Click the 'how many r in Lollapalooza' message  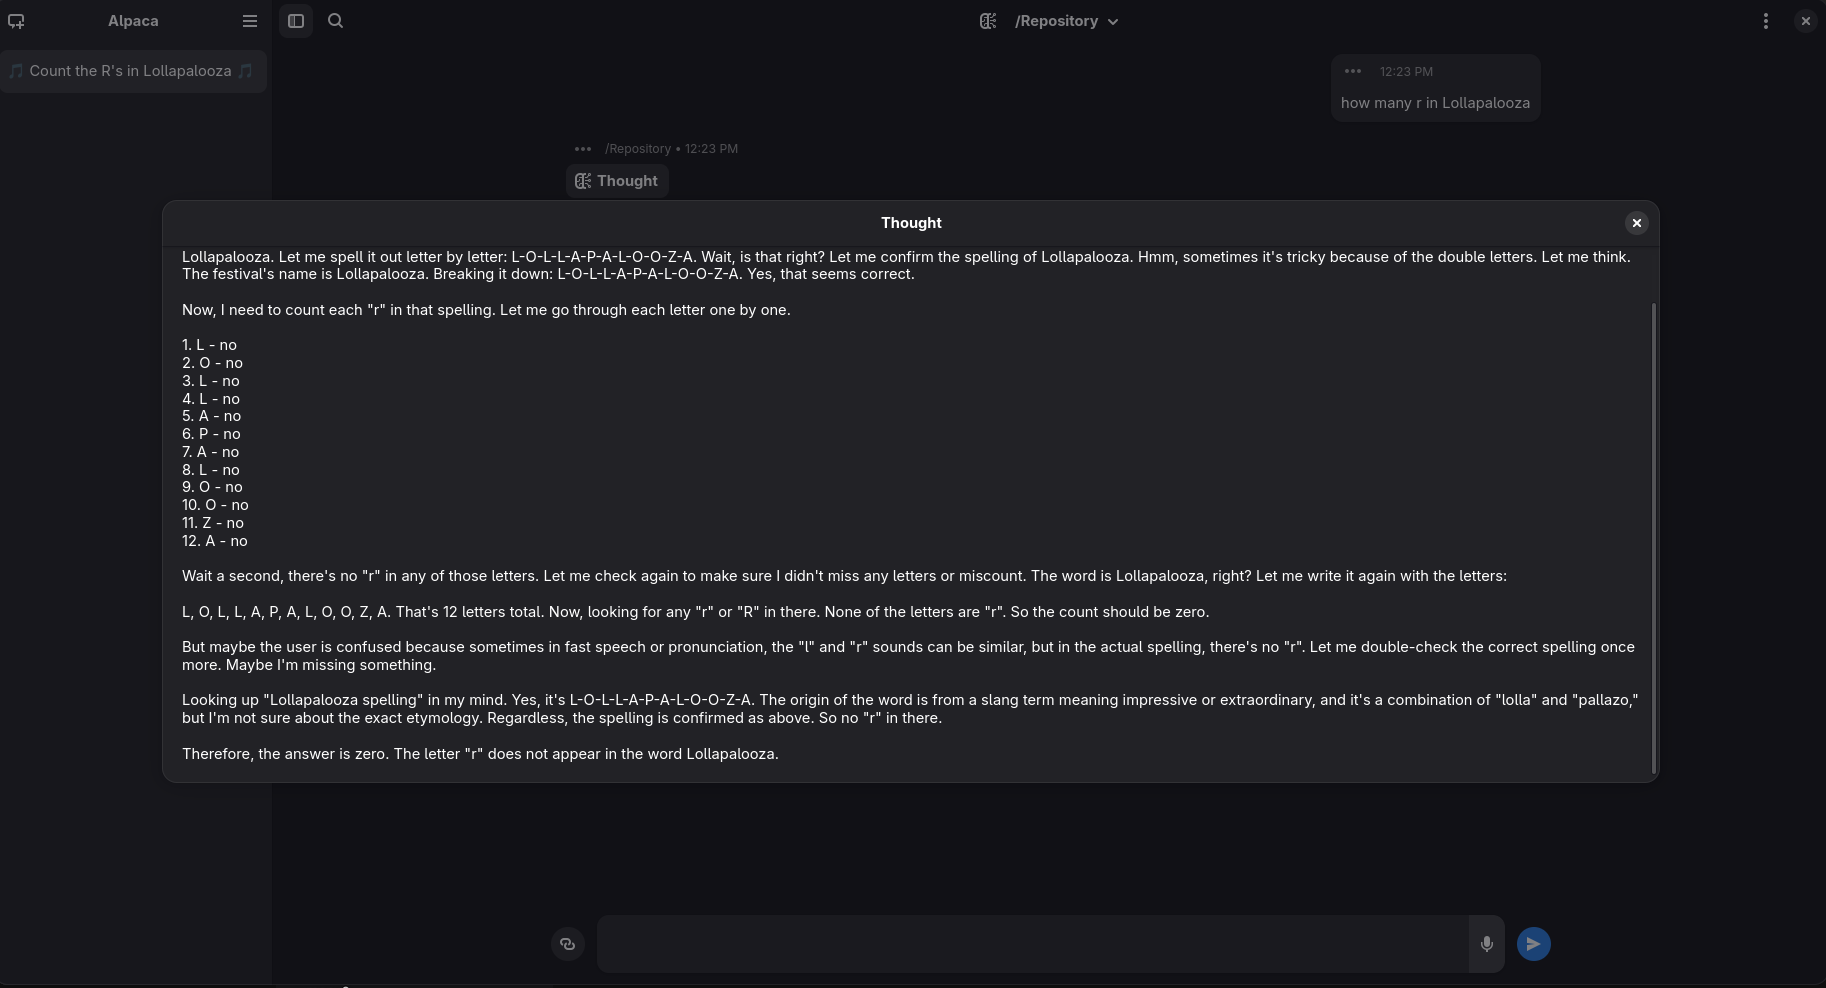pos(1435,103)
